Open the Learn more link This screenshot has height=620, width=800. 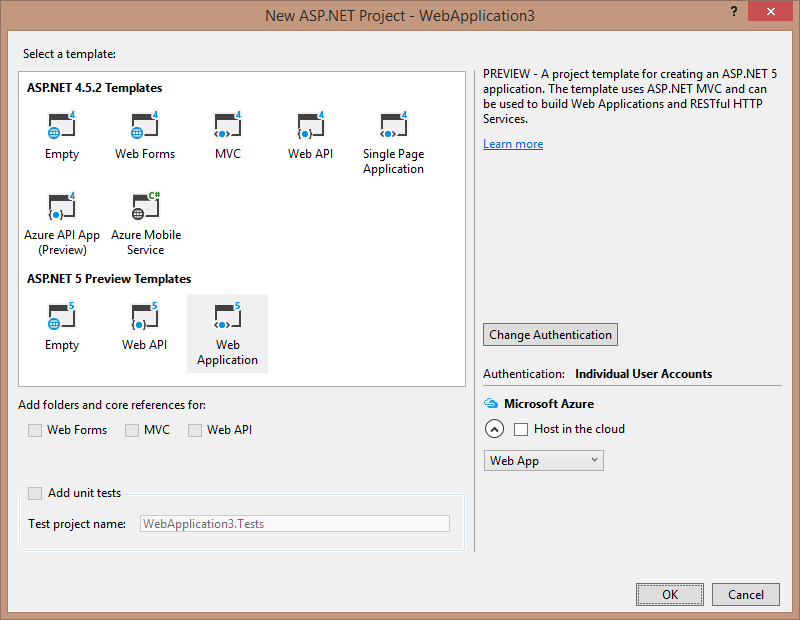513,144
